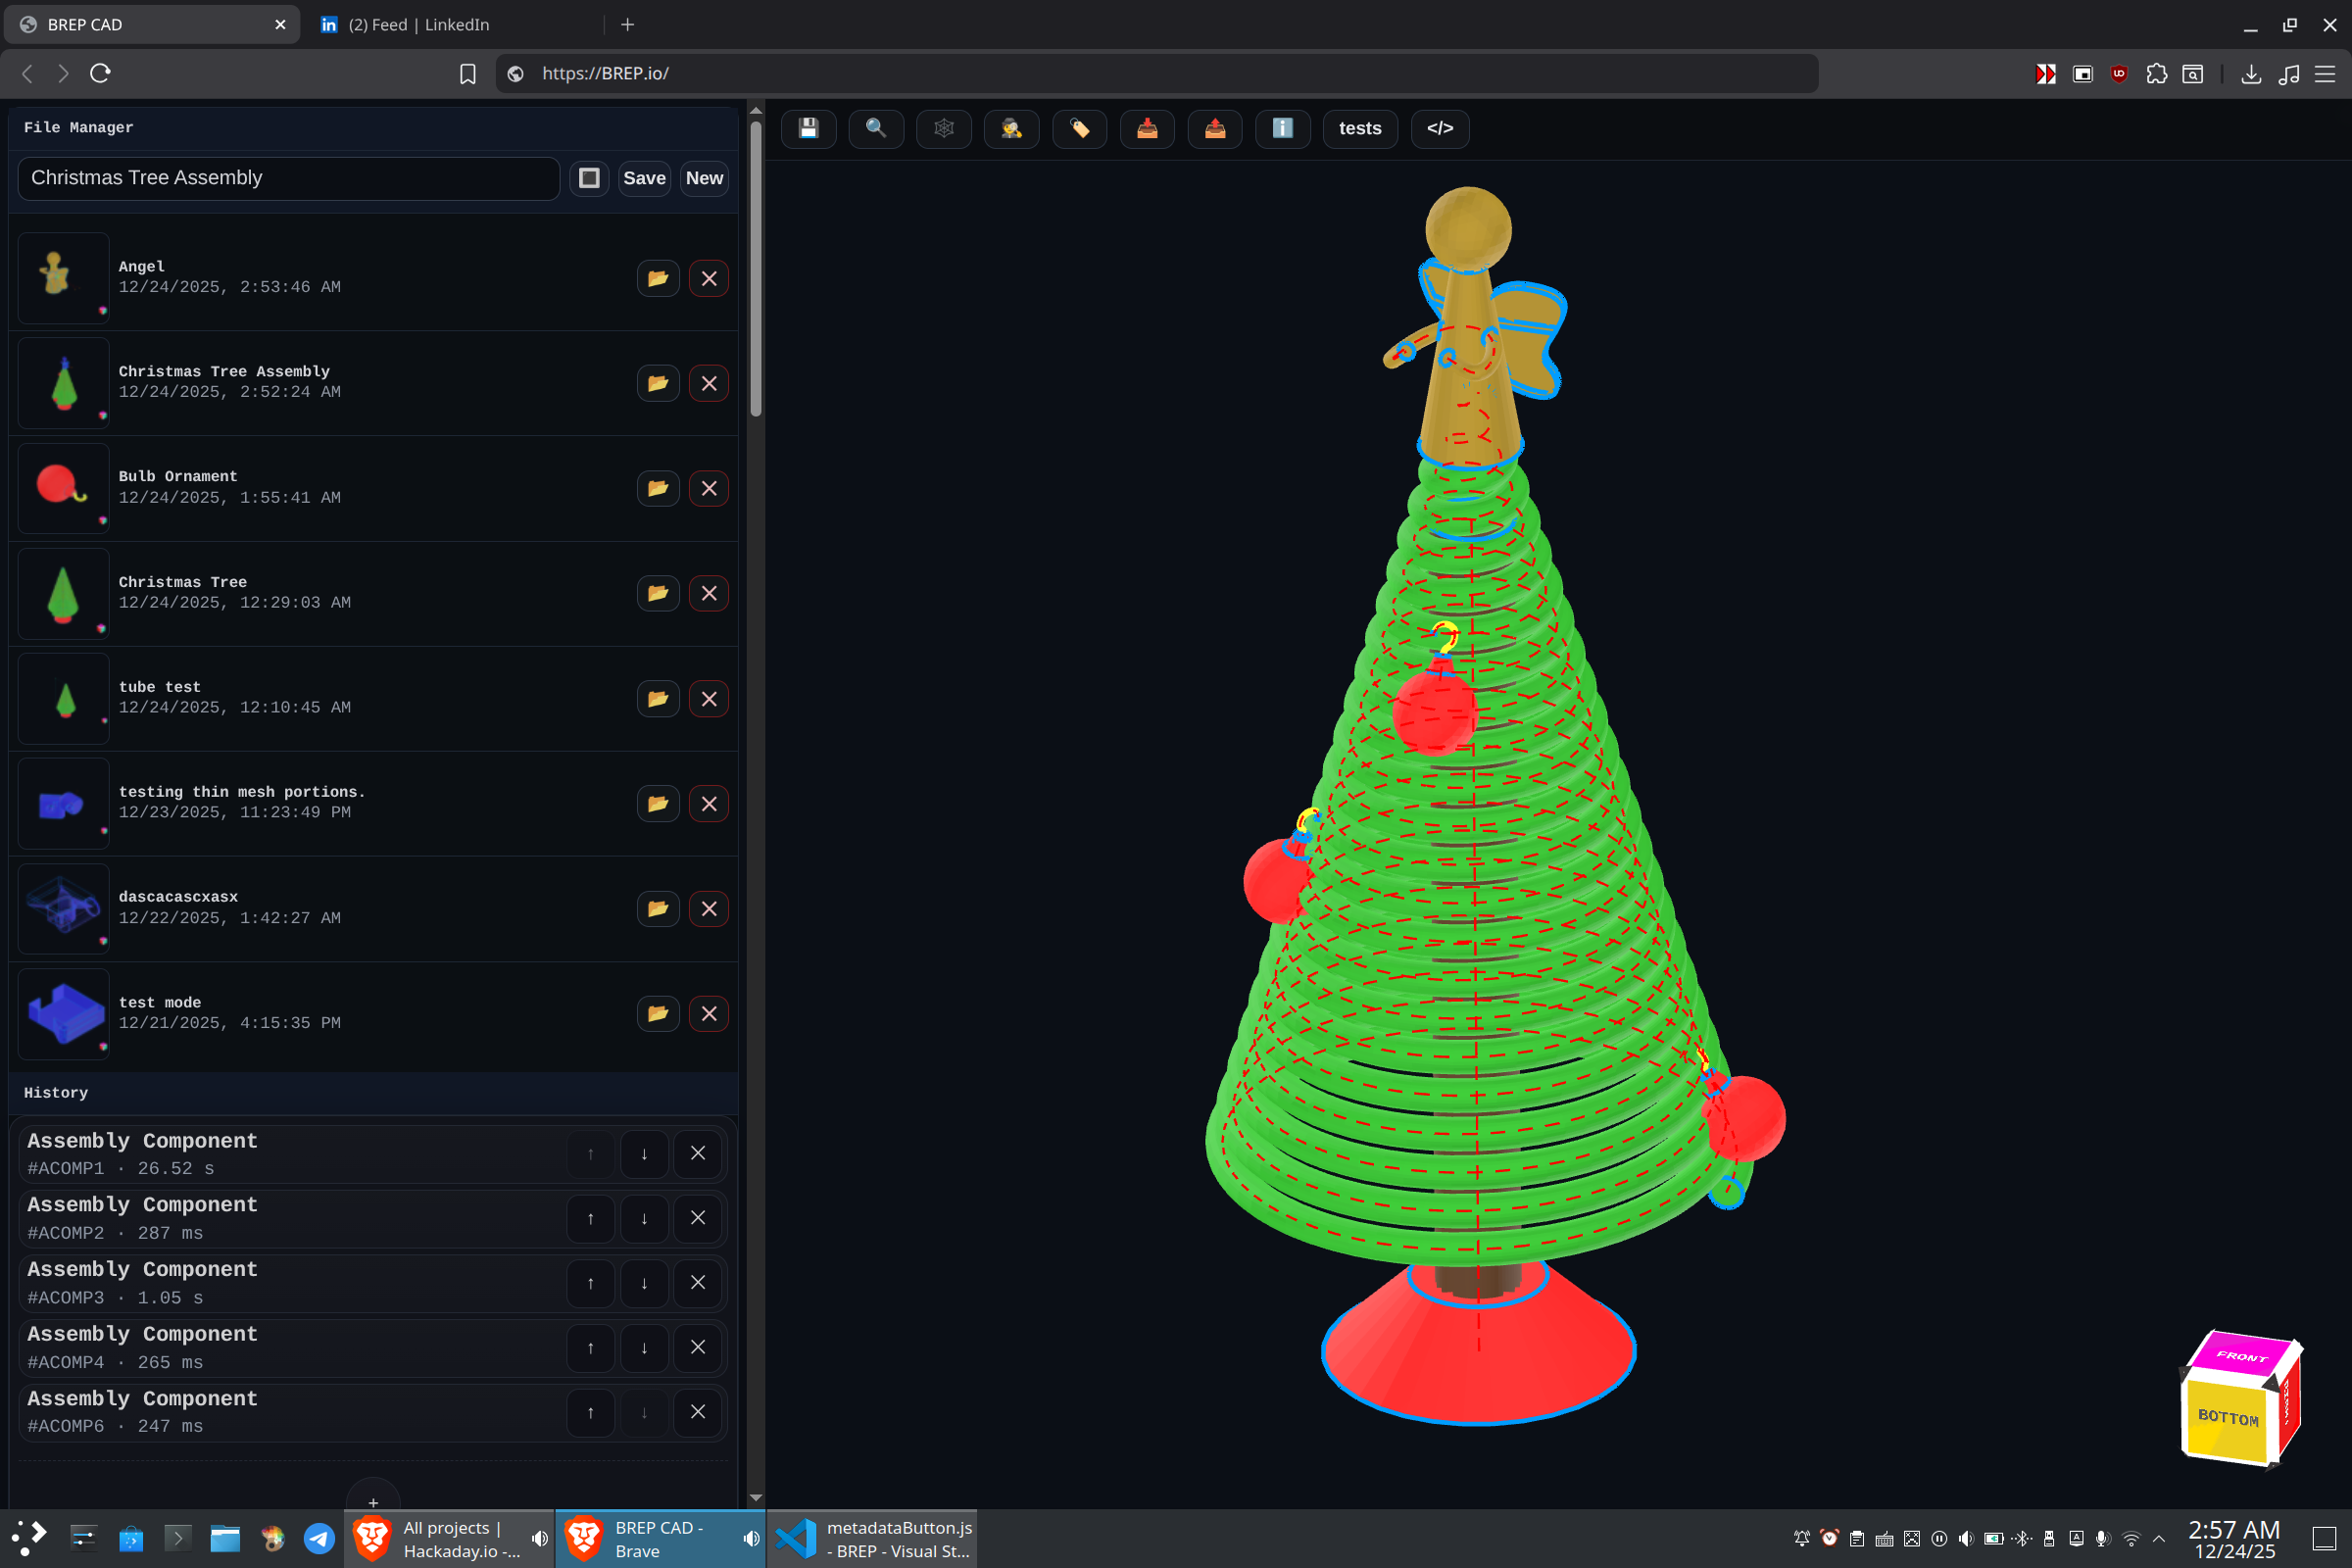
Task: Open the code editor via the </> tab
Action: (1439, 129)
